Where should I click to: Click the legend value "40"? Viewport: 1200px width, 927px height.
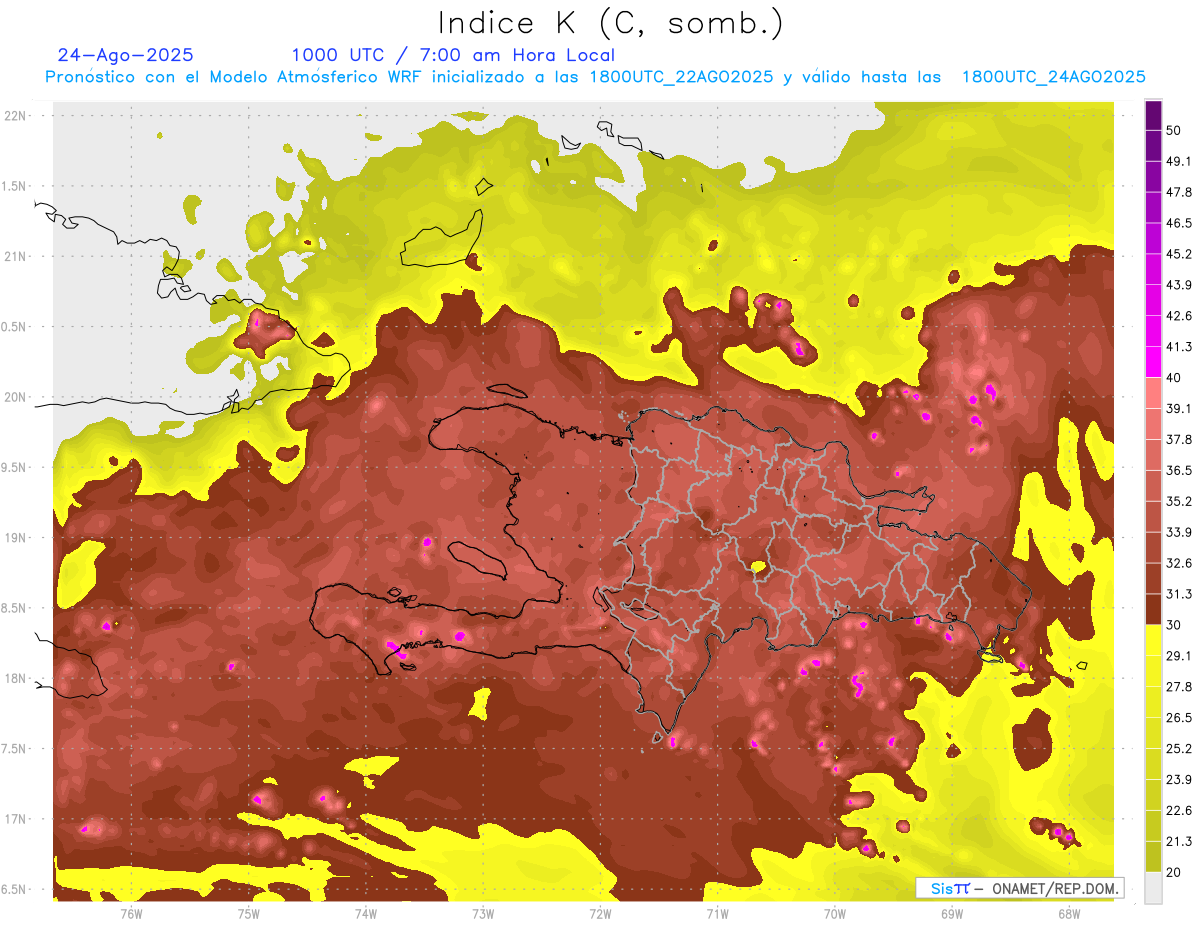pos(1175,378)
